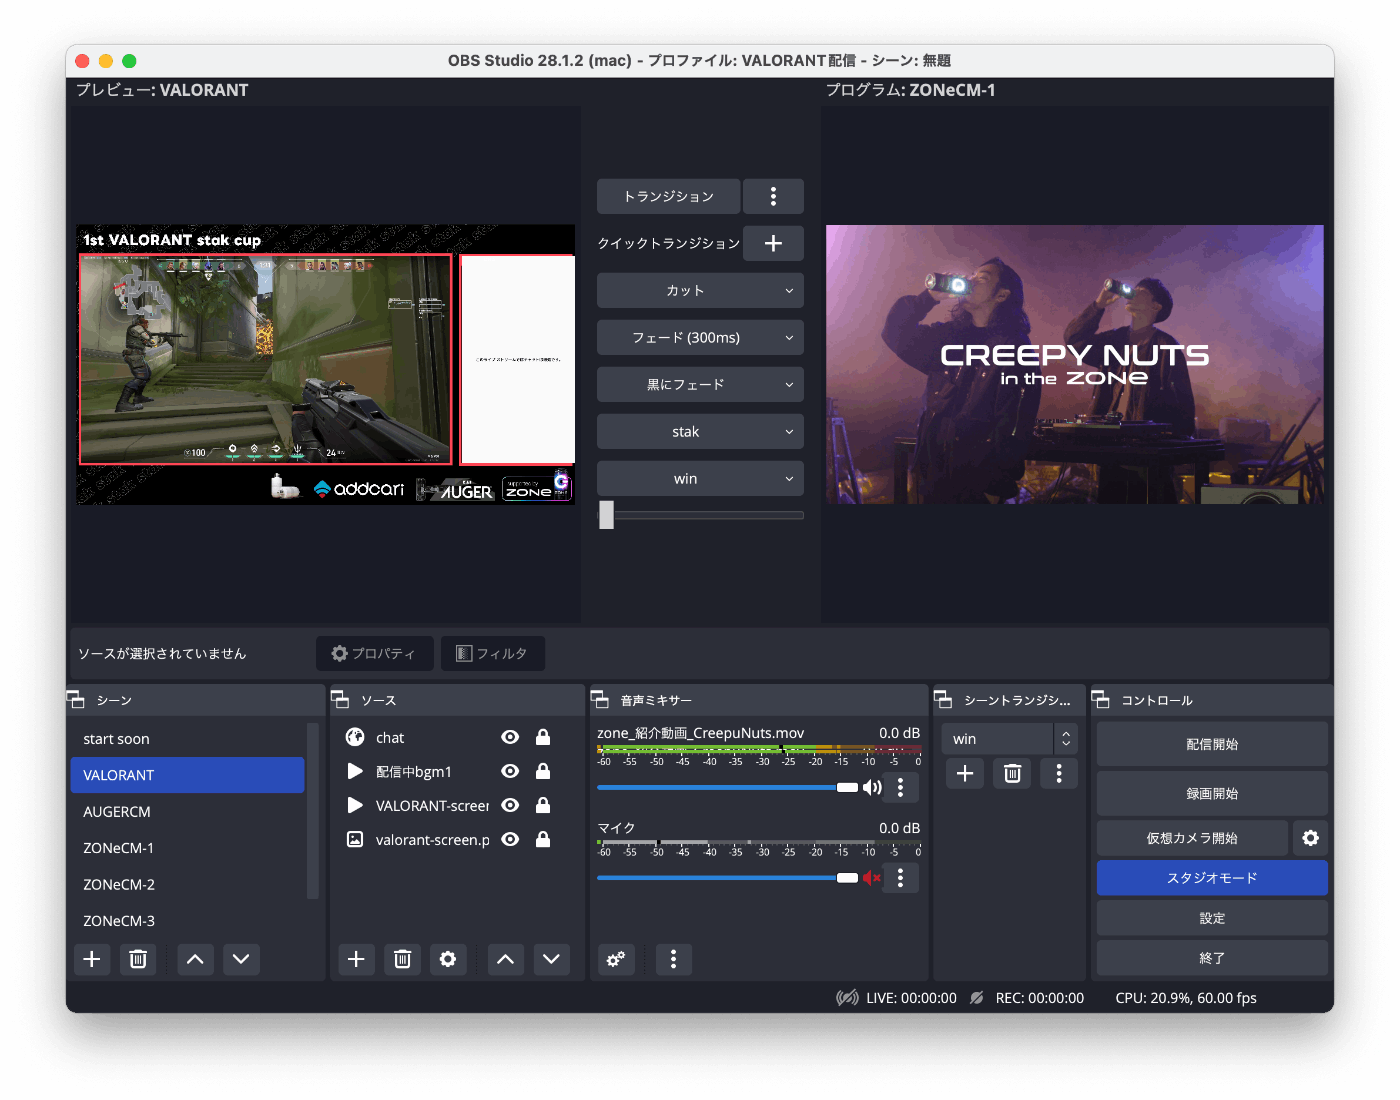The width and height of the screenshot is (1400, 1100).
Task: Remove the scene transition with trash icon
Action: (x=1012, y=773)
